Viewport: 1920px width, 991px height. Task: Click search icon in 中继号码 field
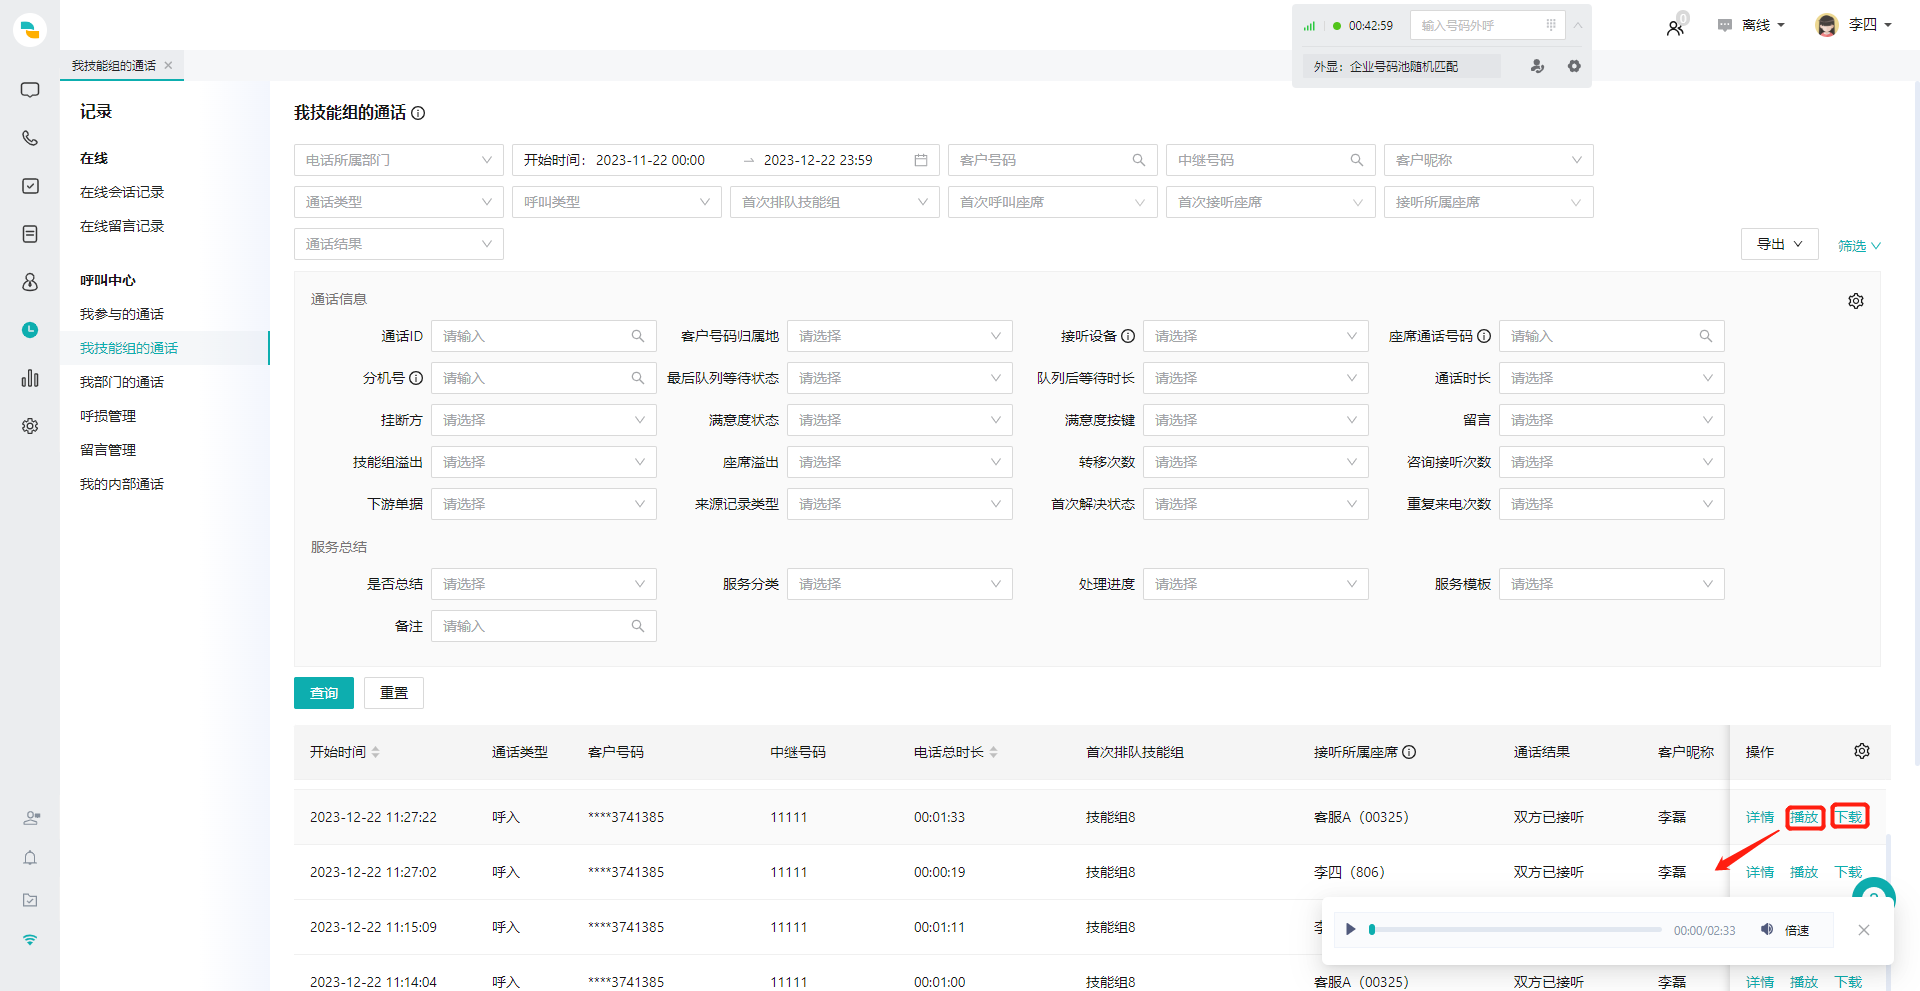(x=1357, y=160)
